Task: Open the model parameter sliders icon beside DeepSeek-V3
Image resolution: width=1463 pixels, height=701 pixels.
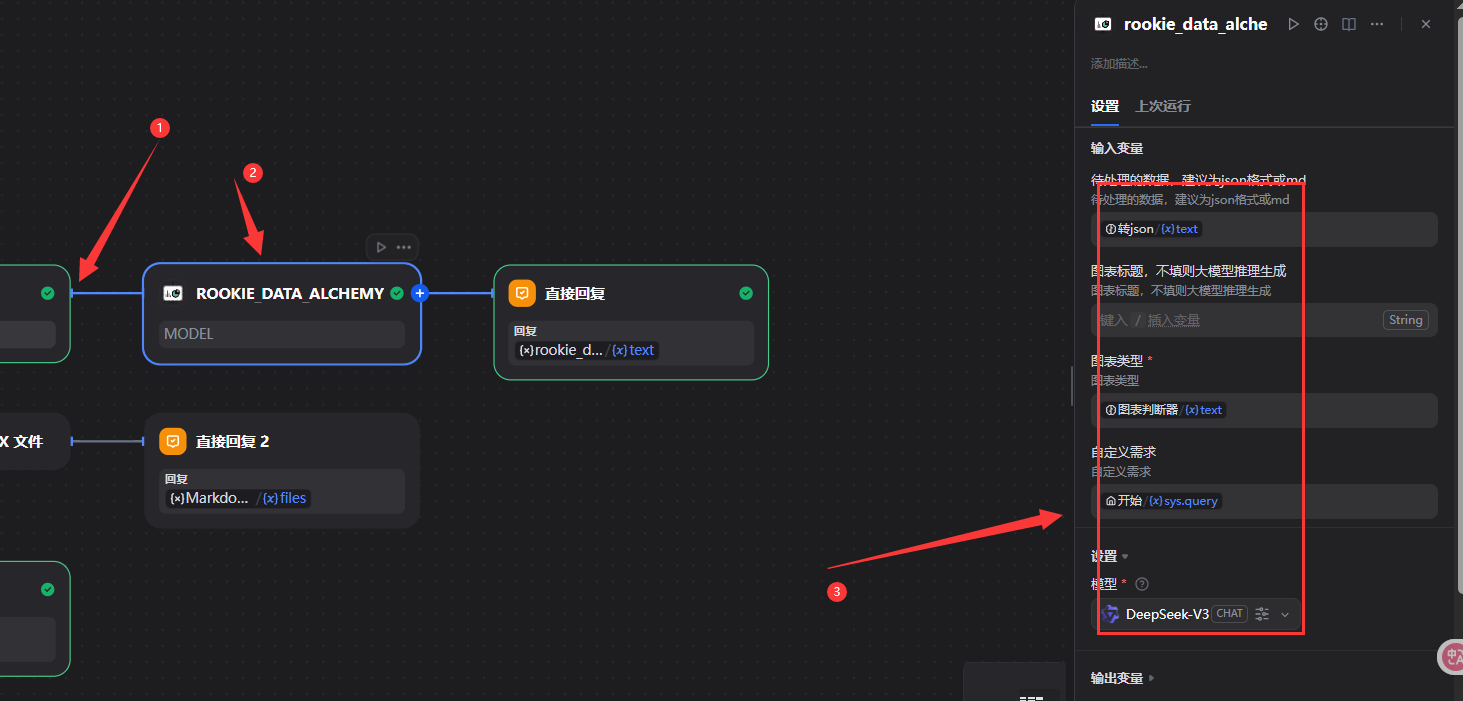Action: 1262,614
